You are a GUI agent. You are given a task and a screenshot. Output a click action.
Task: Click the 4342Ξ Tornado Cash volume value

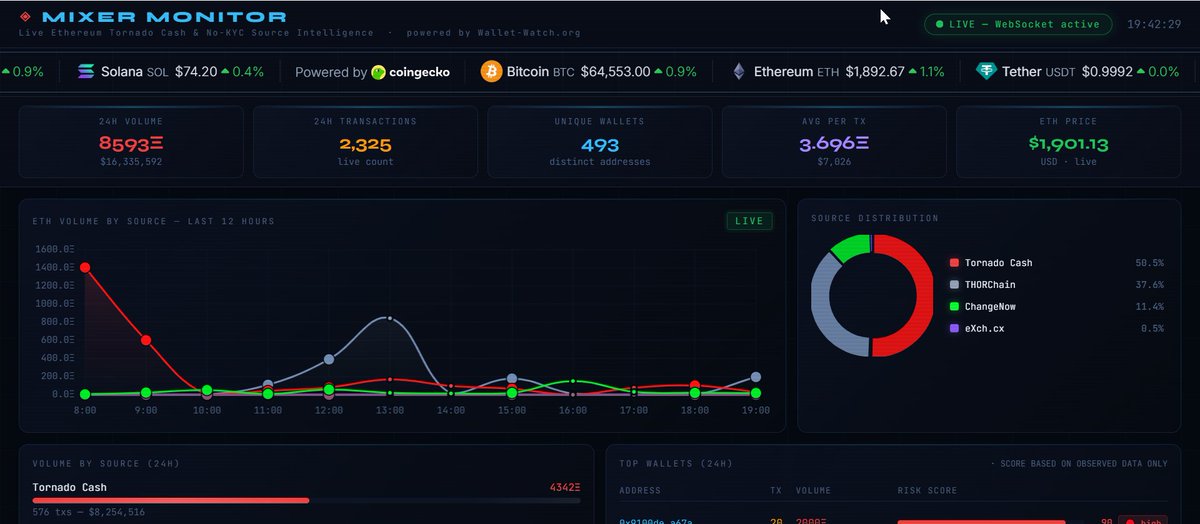pyautogui.click(x=565, y=487)
